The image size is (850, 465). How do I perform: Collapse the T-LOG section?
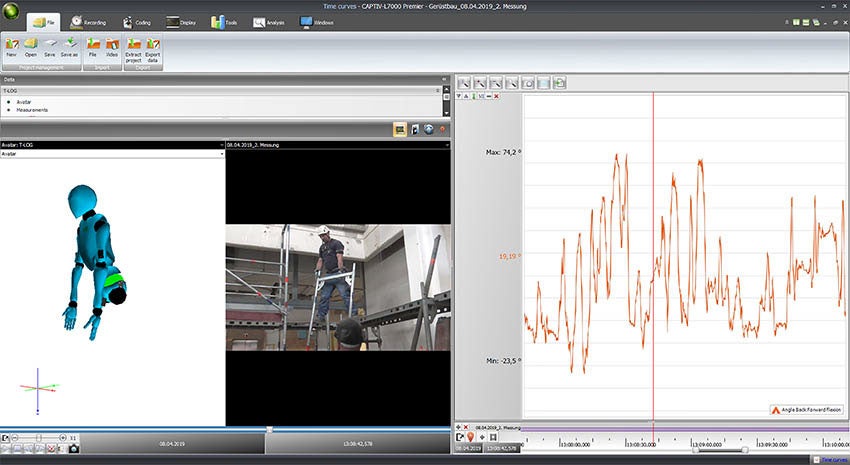click(437, 91)
